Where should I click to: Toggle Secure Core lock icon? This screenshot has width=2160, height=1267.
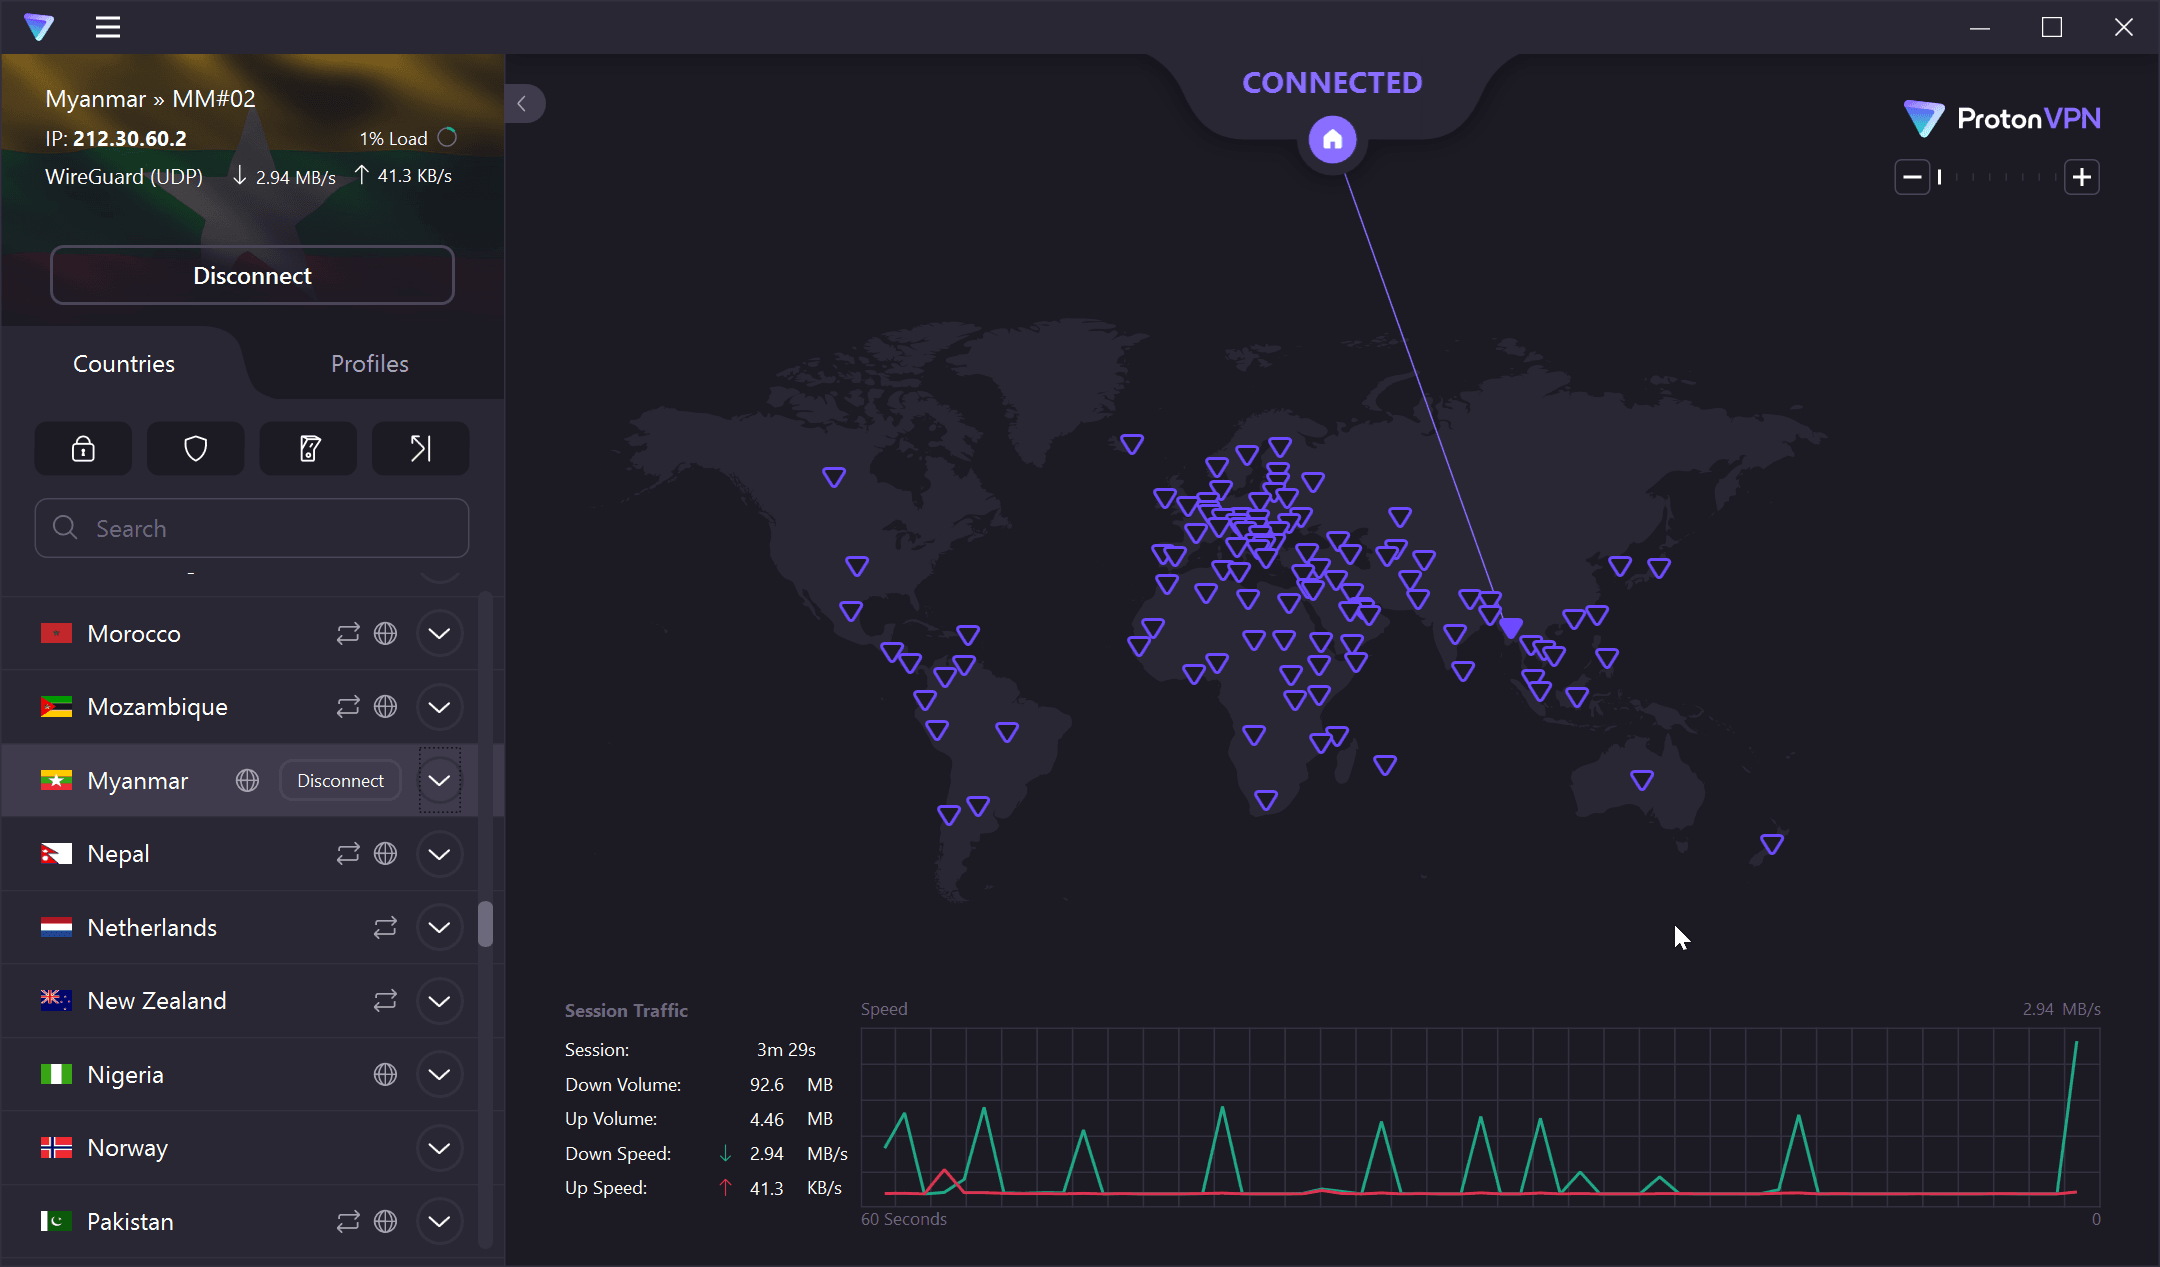click(83, 449)
